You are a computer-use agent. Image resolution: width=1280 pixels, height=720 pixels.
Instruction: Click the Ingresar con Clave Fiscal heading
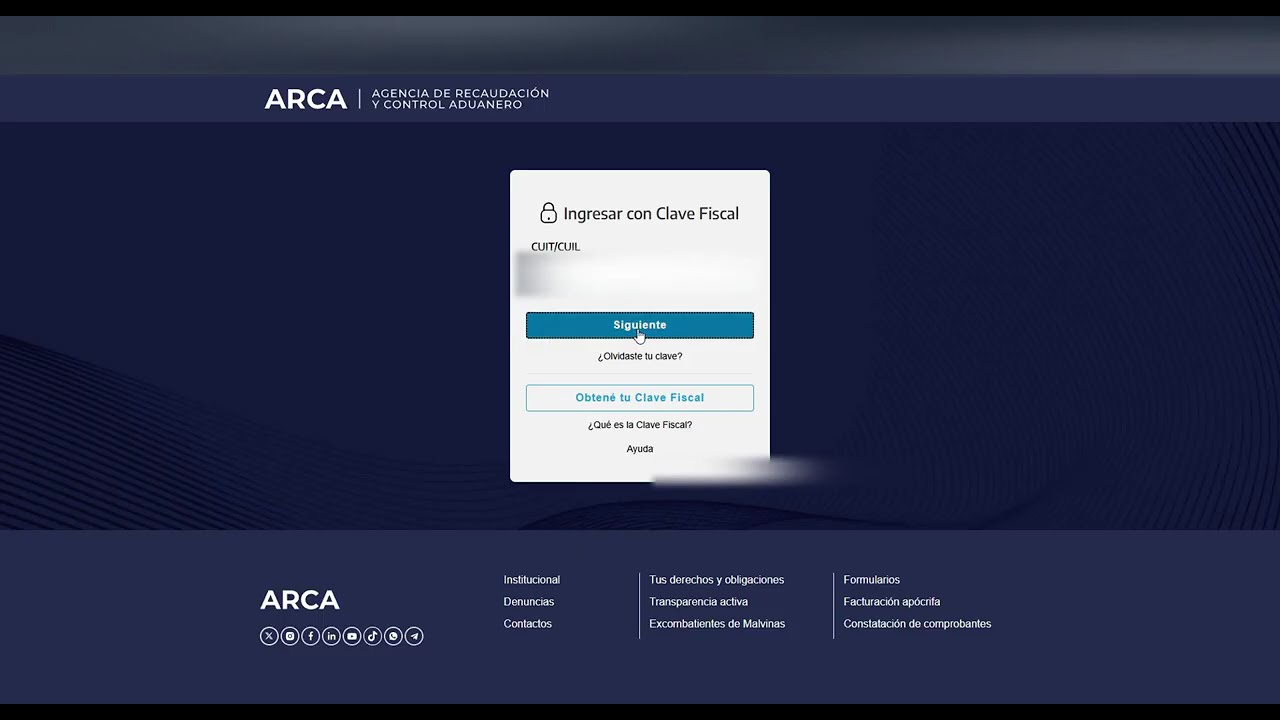point(651,213)
